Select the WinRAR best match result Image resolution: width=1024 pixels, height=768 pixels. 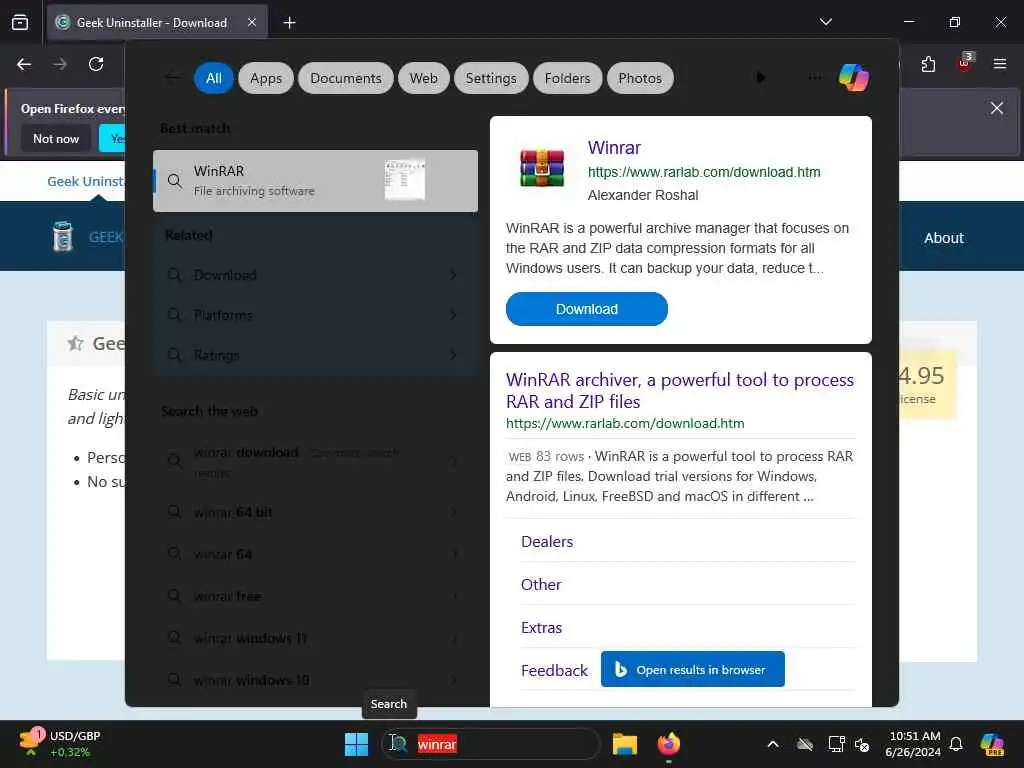click(315, 181)
